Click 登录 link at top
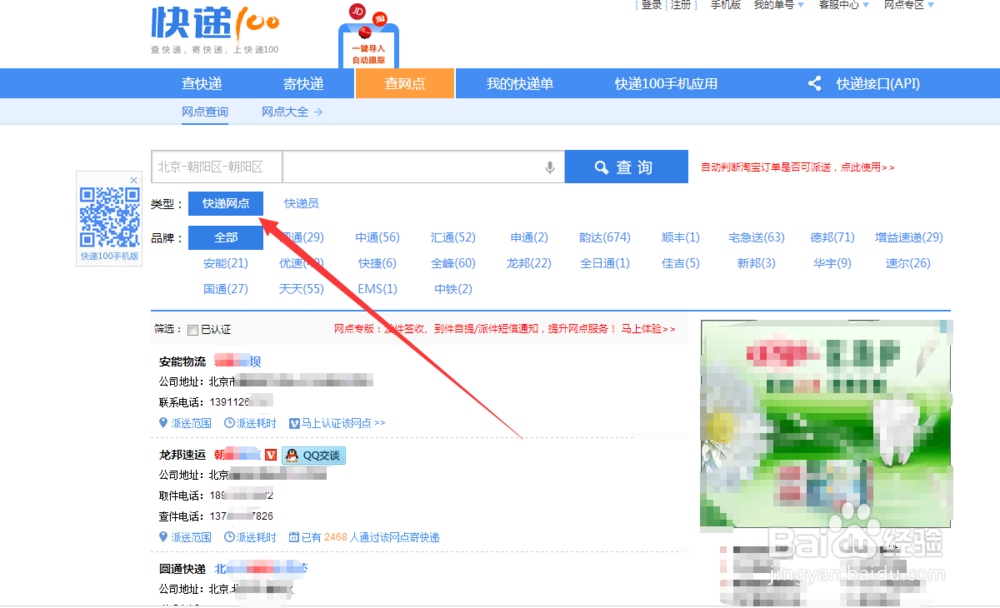 651,5
